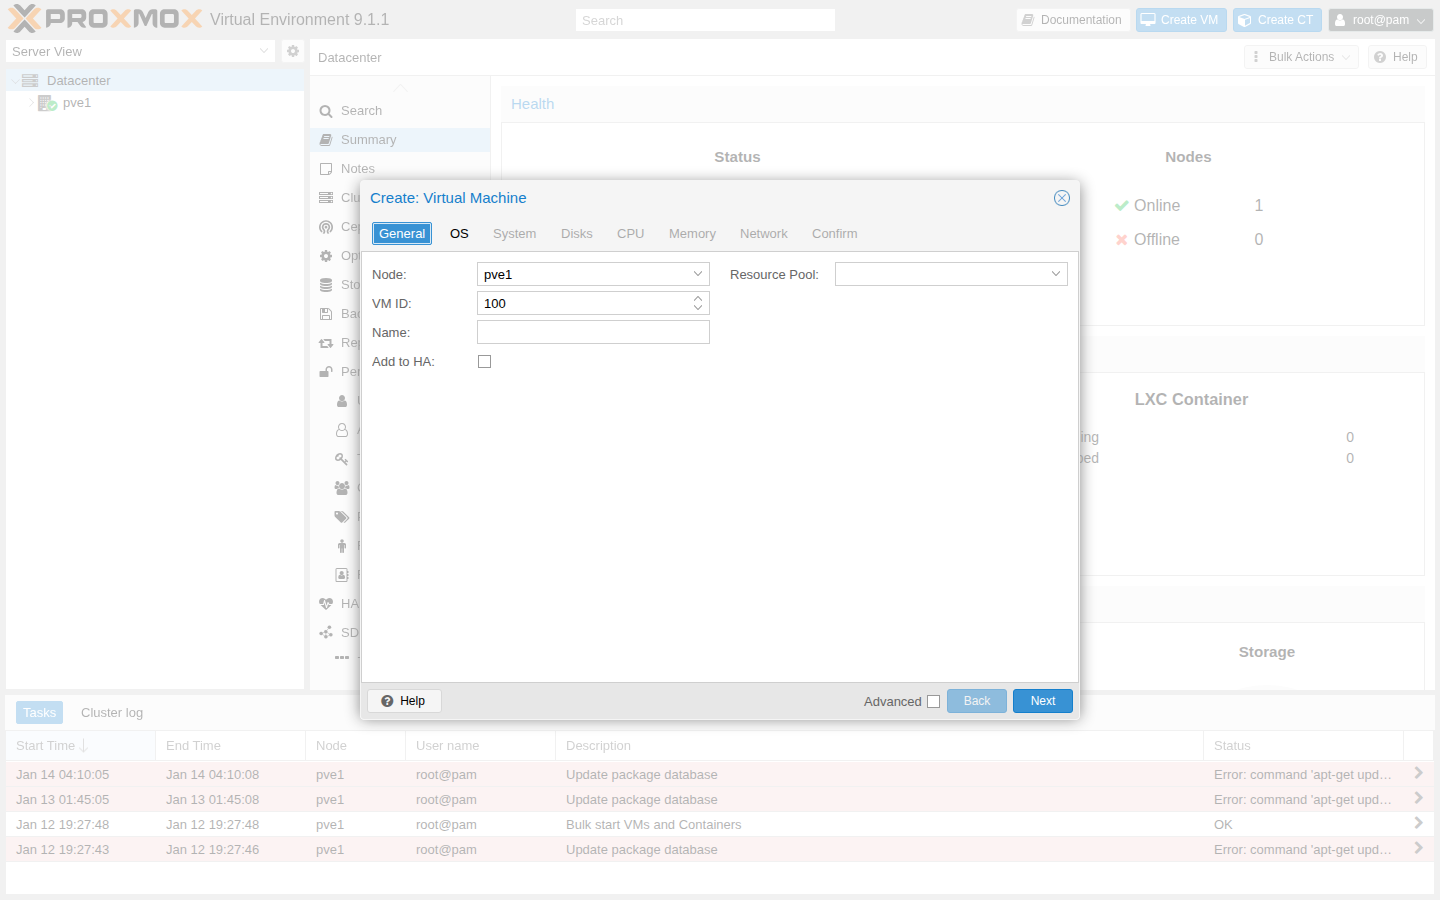Open the SDN section in the sidebar
Viewport: 1440px width, 900px height.
pyautogui.click(x=326, y=632)
